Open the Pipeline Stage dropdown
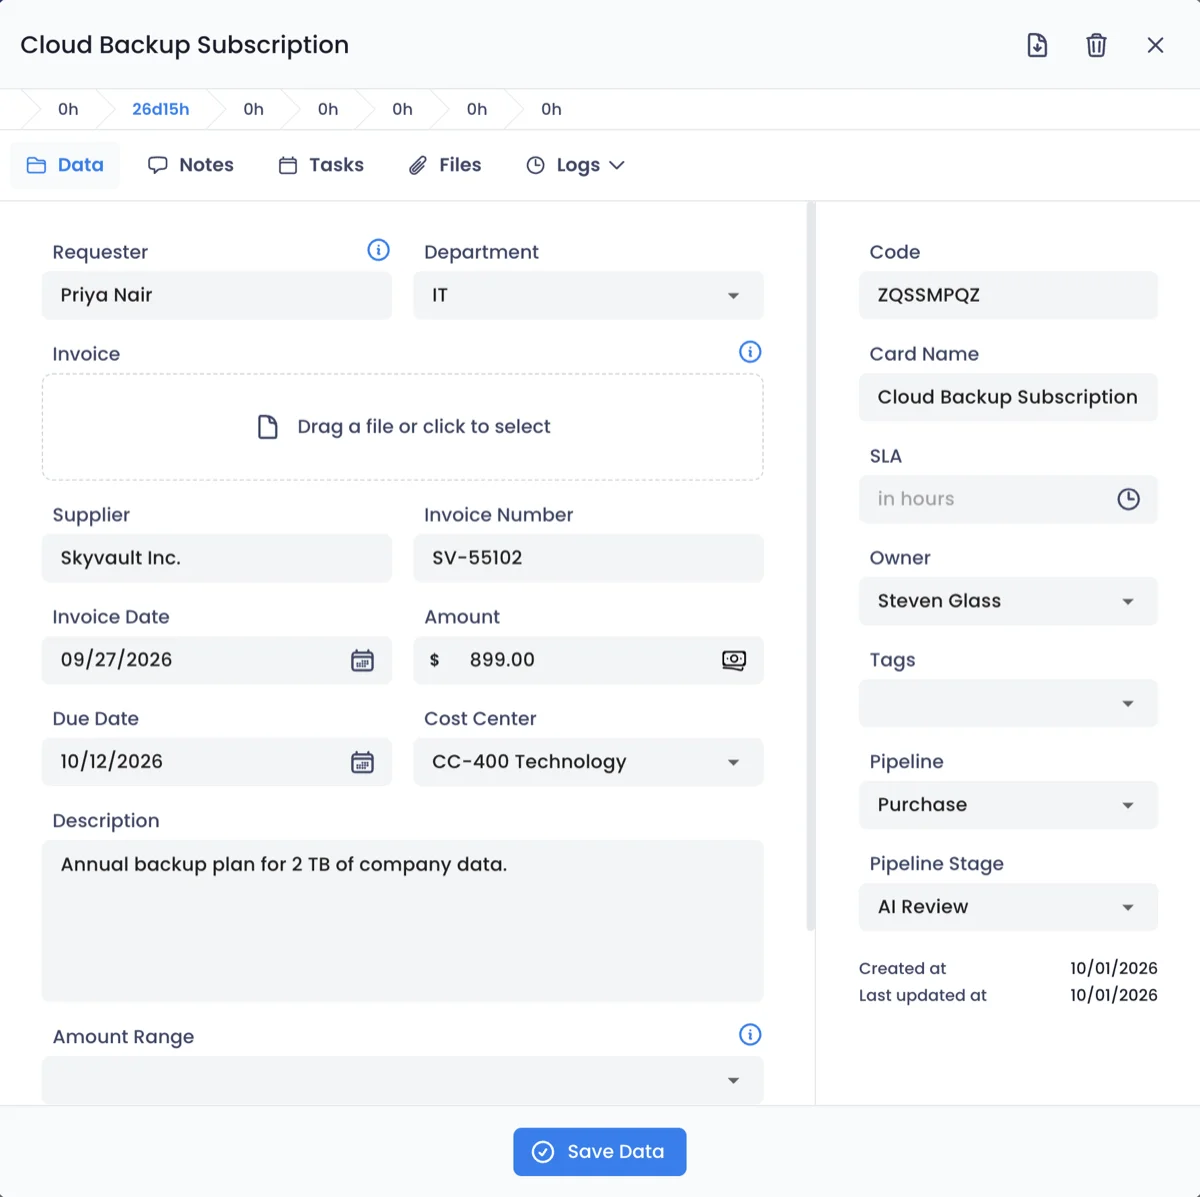The image size is (1200, 1197). [x=1008, y=907]
